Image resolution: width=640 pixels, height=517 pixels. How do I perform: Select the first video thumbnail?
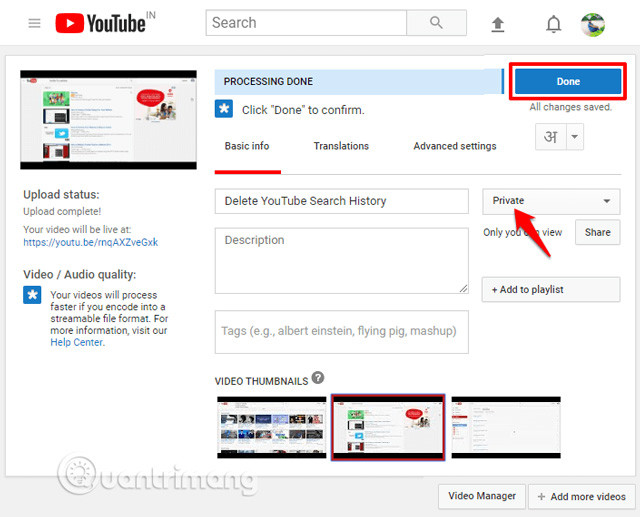(272, 427)
